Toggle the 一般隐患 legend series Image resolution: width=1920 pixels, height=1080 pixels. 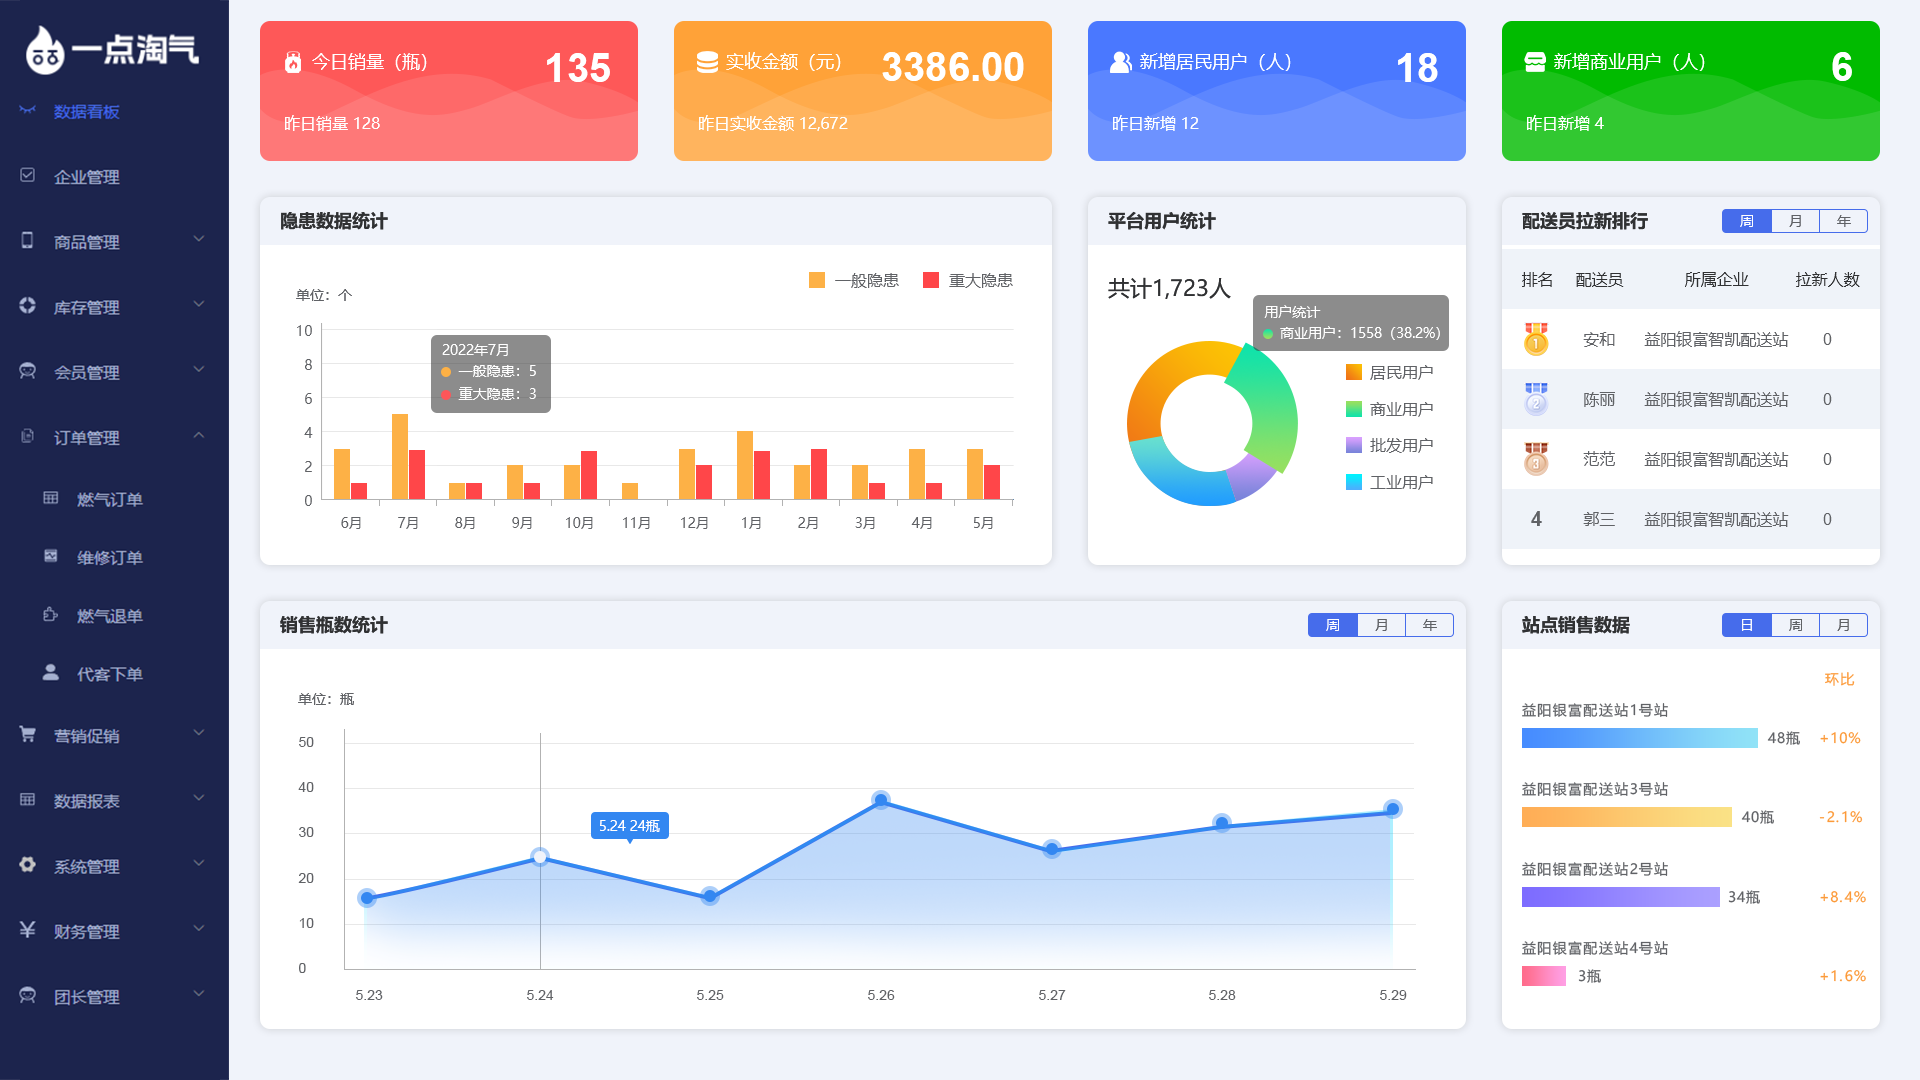click(854, 280)
